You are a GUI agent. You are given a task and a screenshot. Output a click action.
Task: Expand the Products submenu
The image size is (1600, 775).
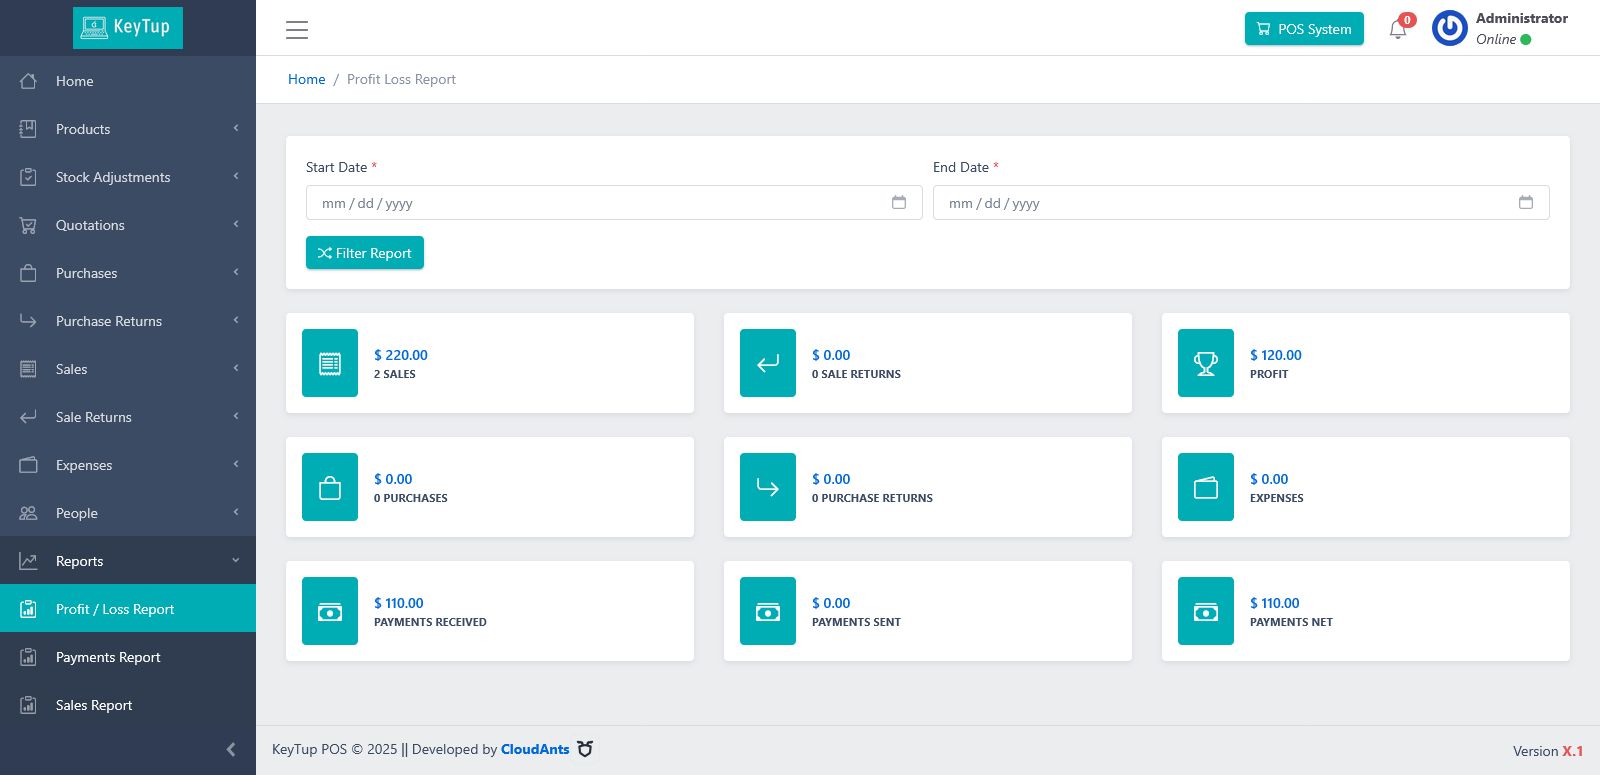click(x=128, y=129)
